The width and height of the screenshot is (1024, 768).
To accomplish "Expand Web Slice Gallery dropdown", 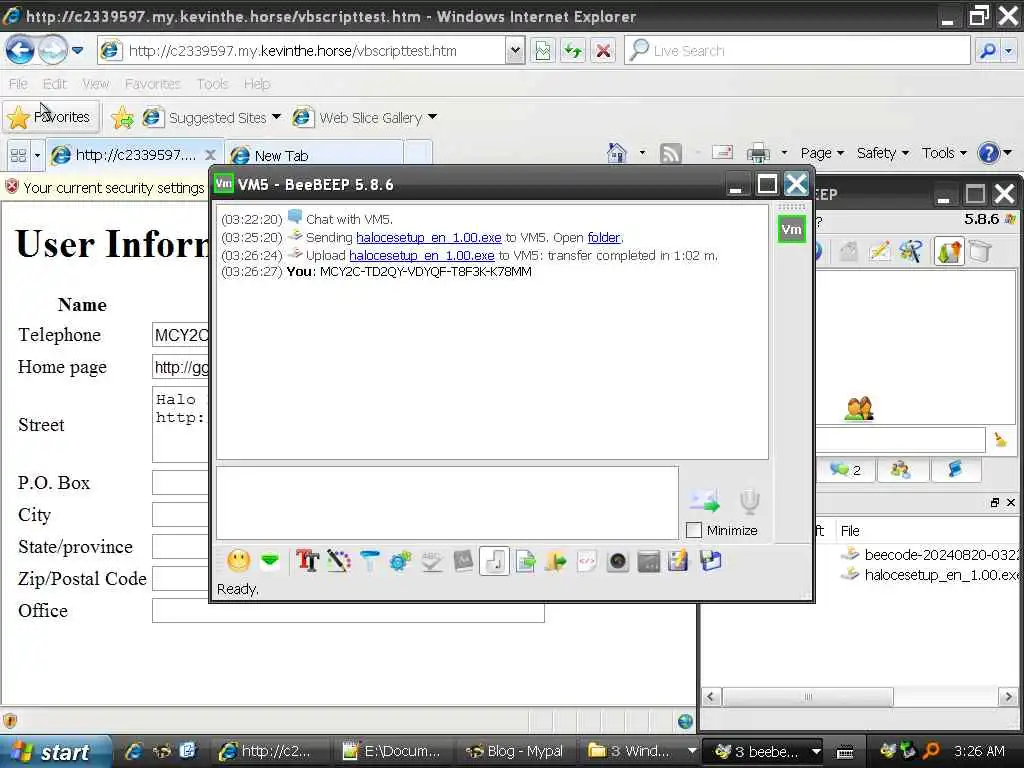I will 432,117.
